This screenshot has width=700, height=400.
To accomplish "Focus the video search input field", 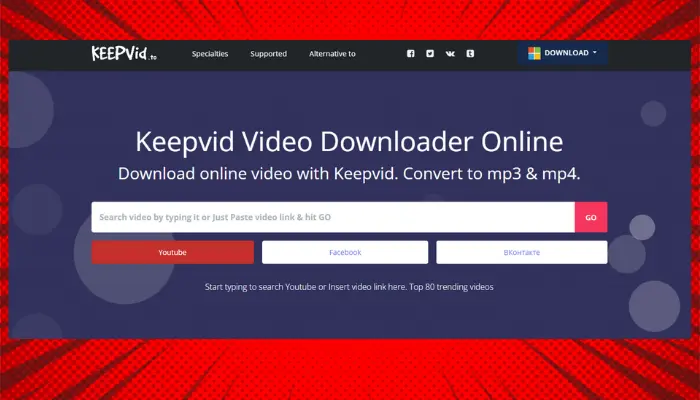I will [333, 217].
